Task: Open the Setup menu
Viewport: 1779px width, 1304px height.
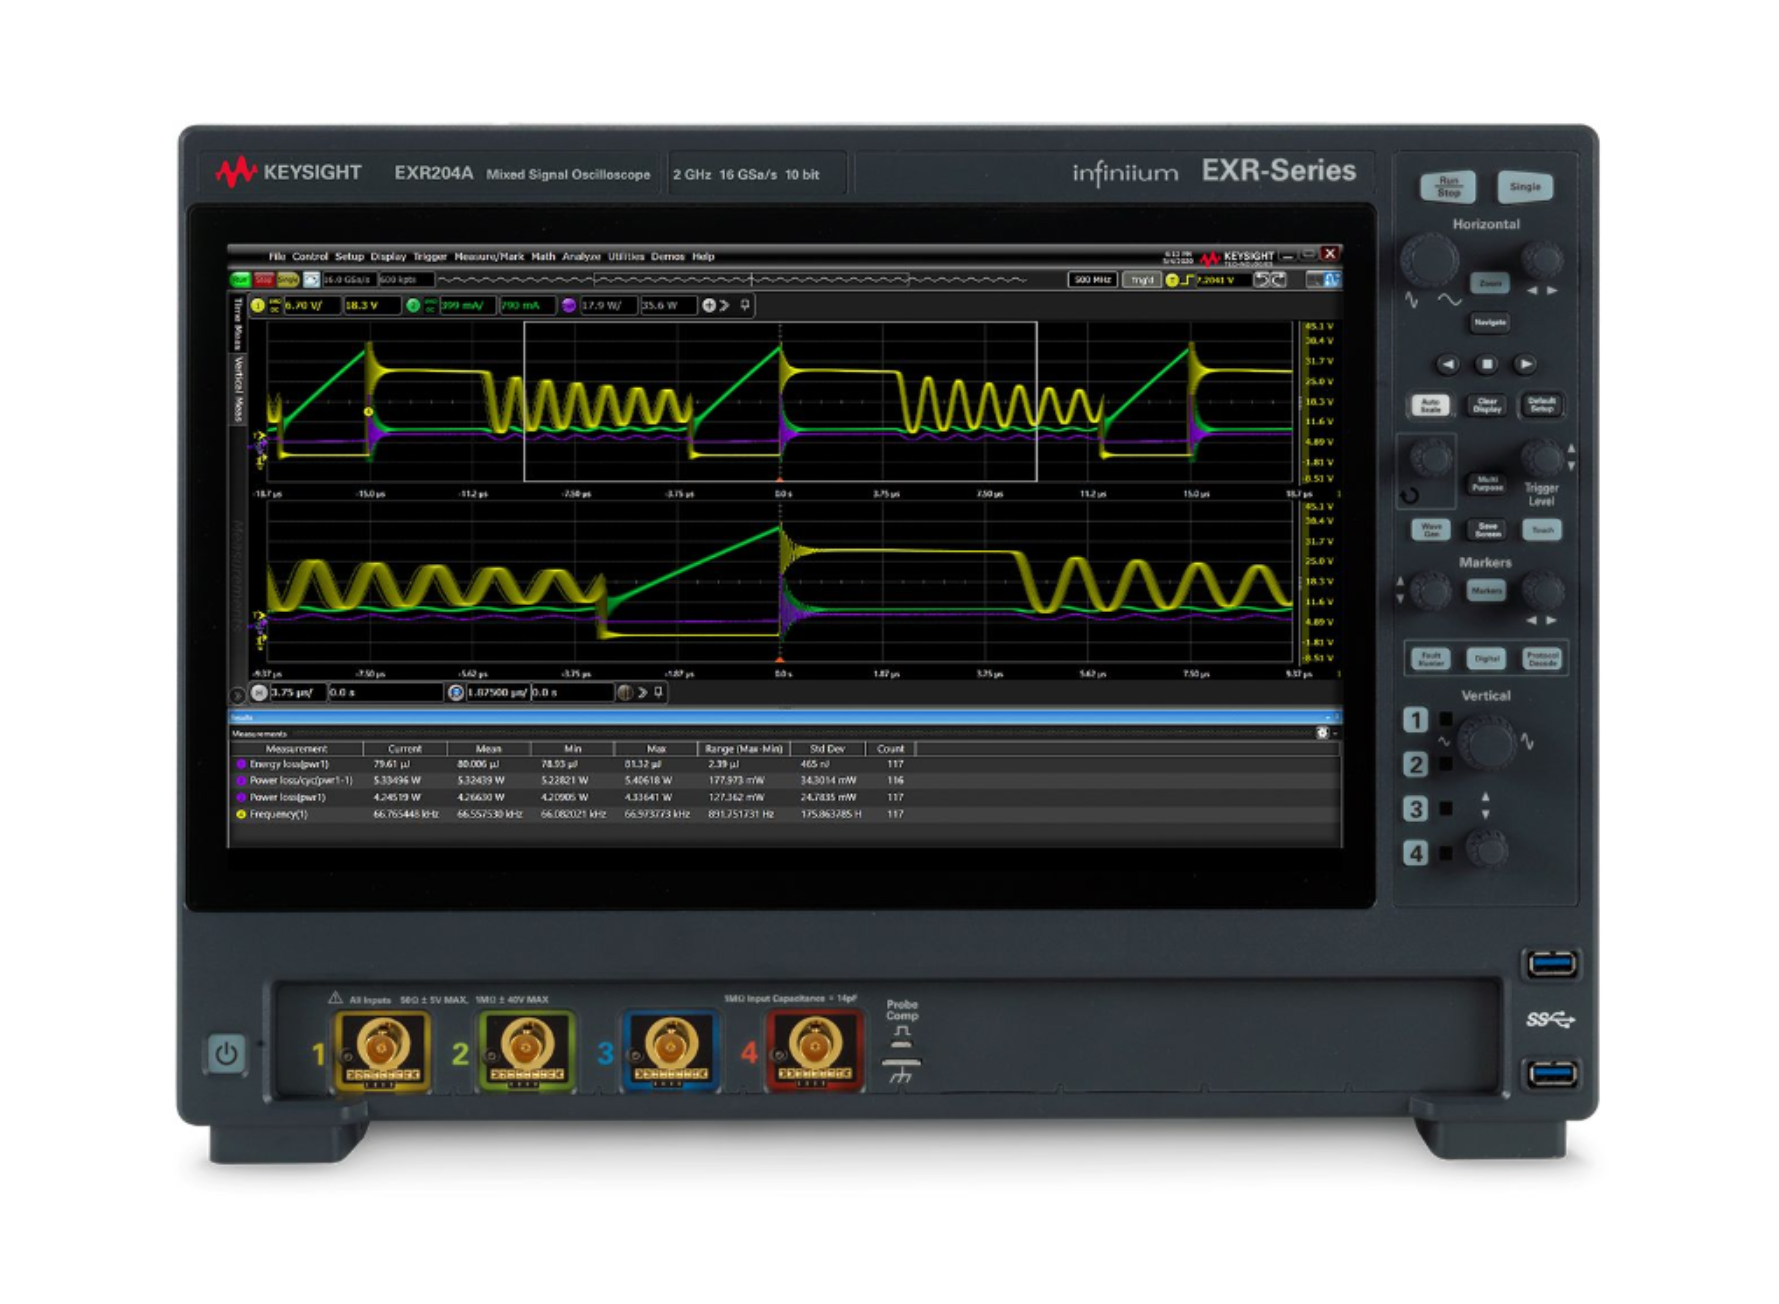Action: tap(349, 257)
